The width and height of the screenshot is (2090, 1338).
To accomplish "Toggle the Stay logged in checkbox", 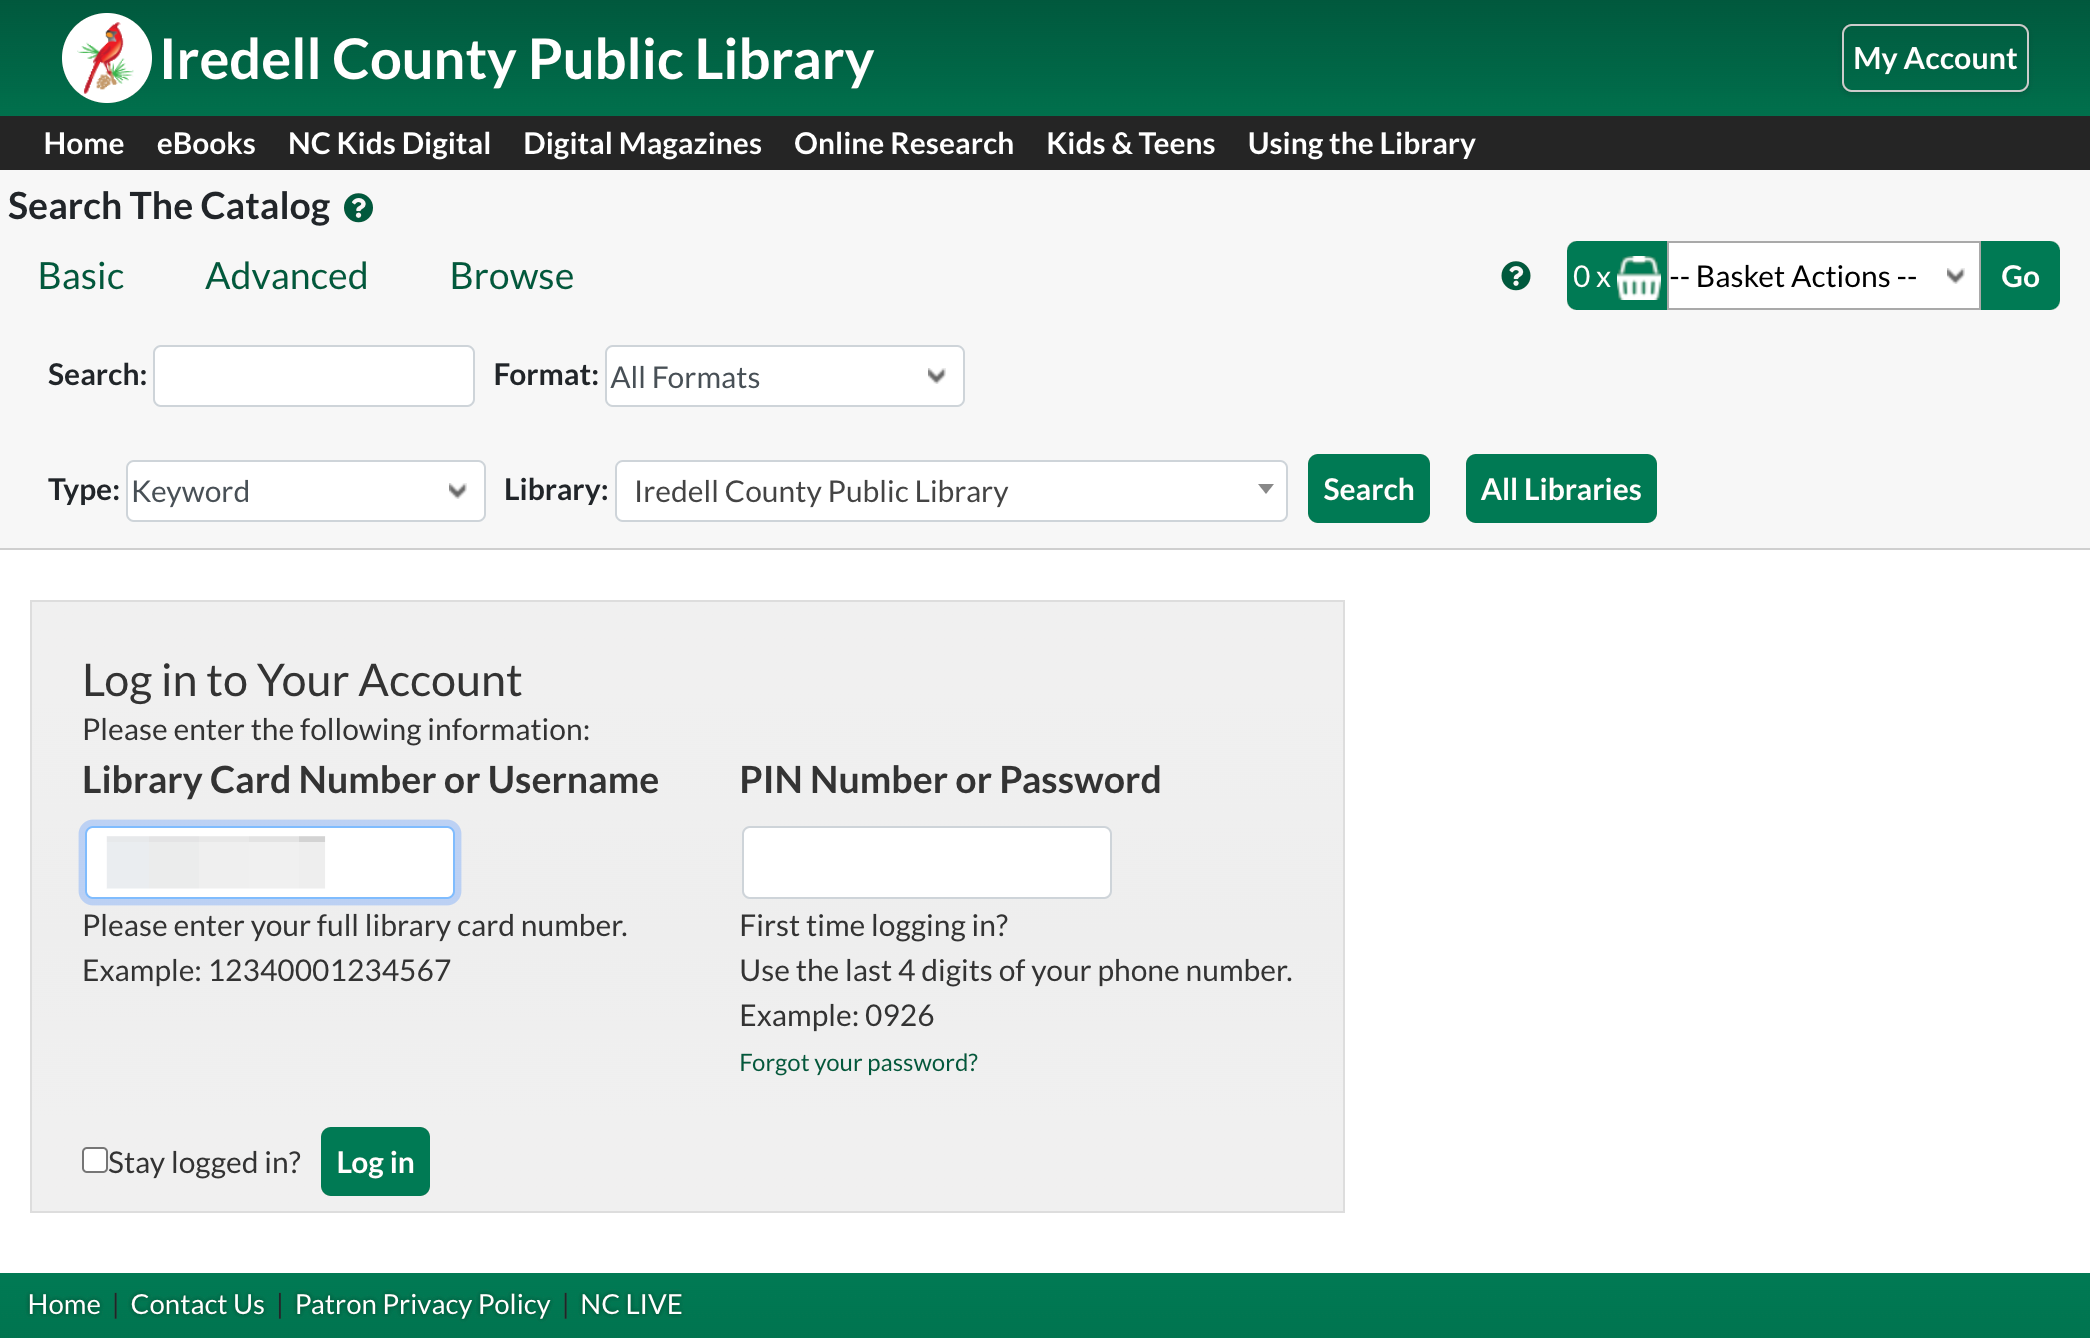I will click(95, 1160).
